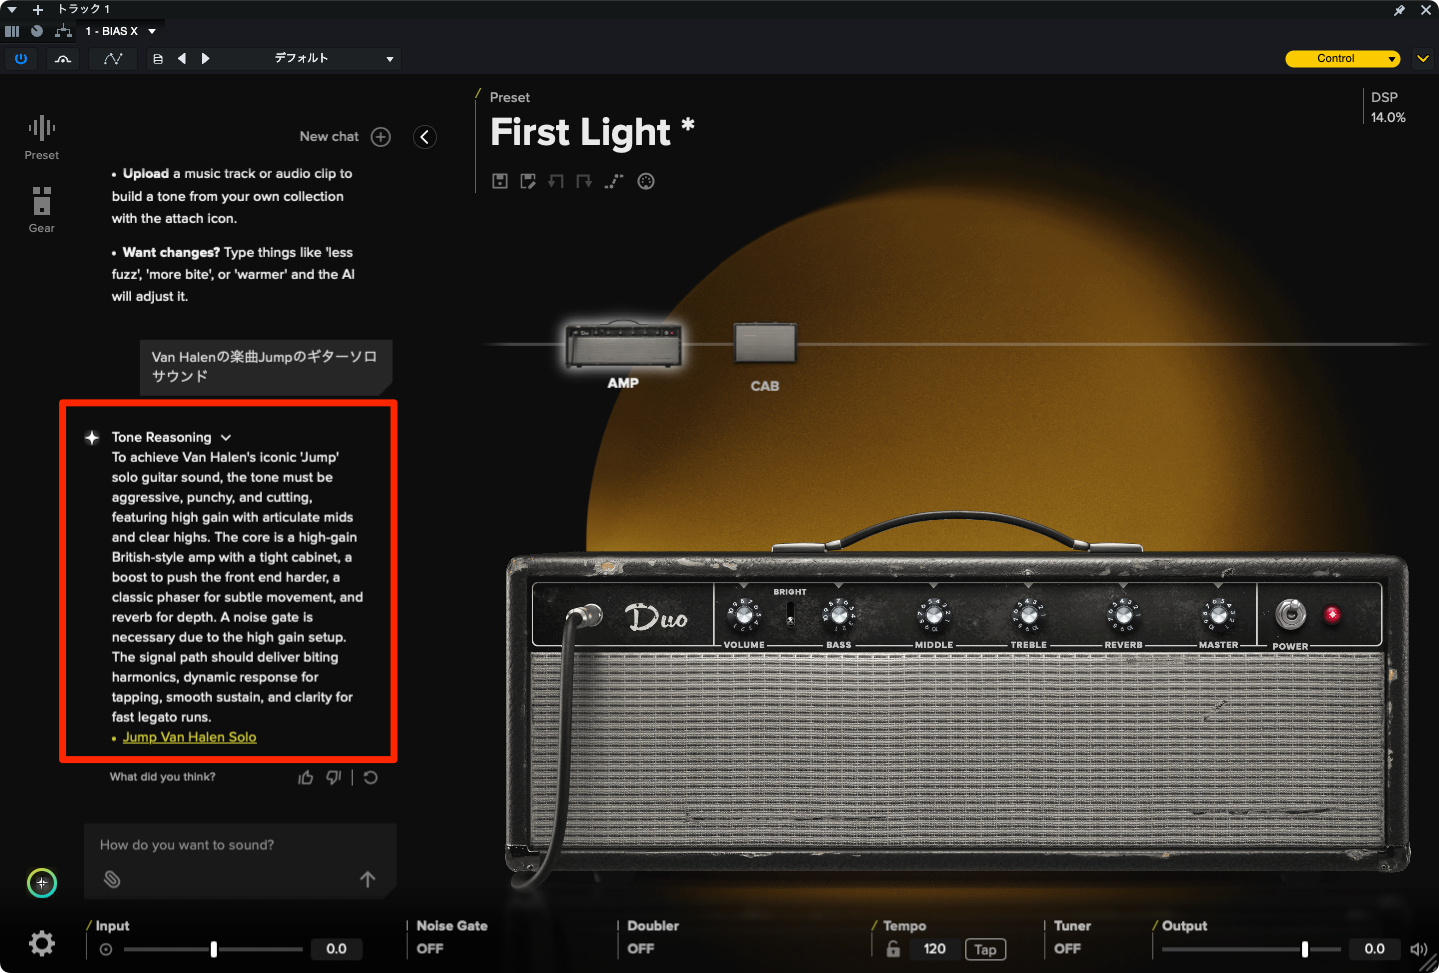Open the Gear panel in sidebar
This screenshot has height=973, width=1439.
point(42,209)
